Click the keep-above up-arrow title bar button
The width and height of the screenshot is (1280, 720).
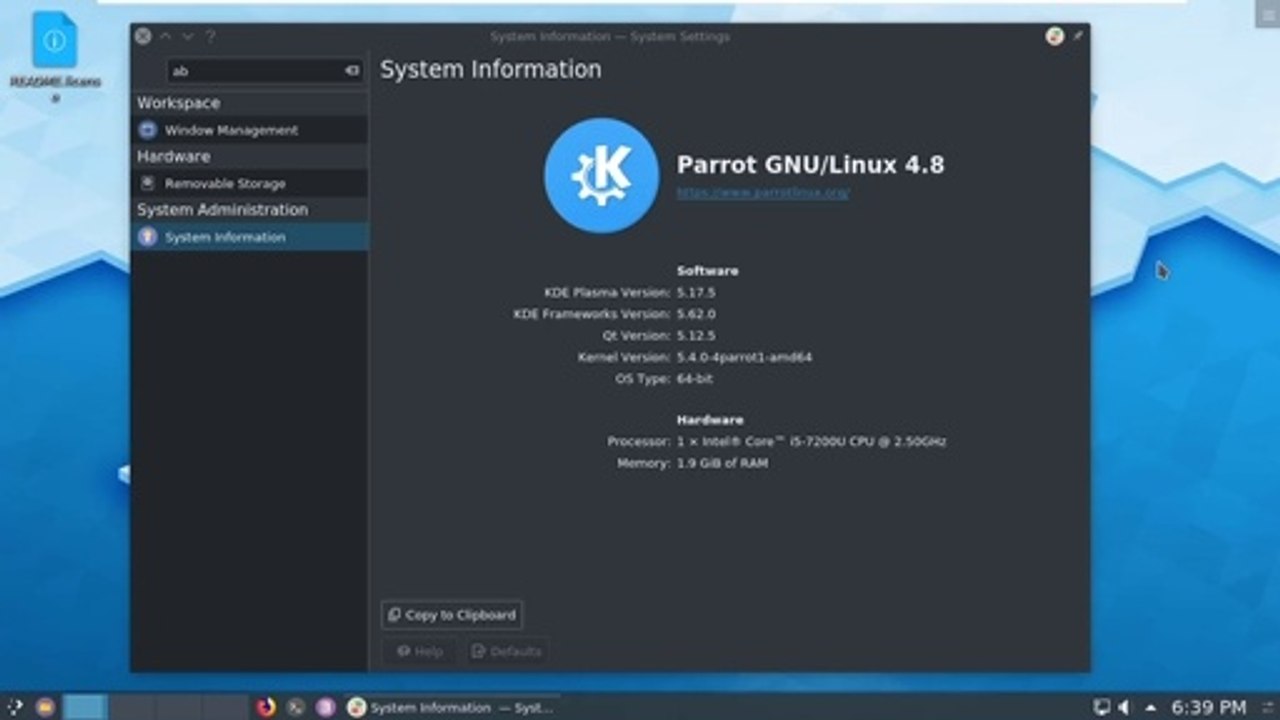click(x=166, y=36)
